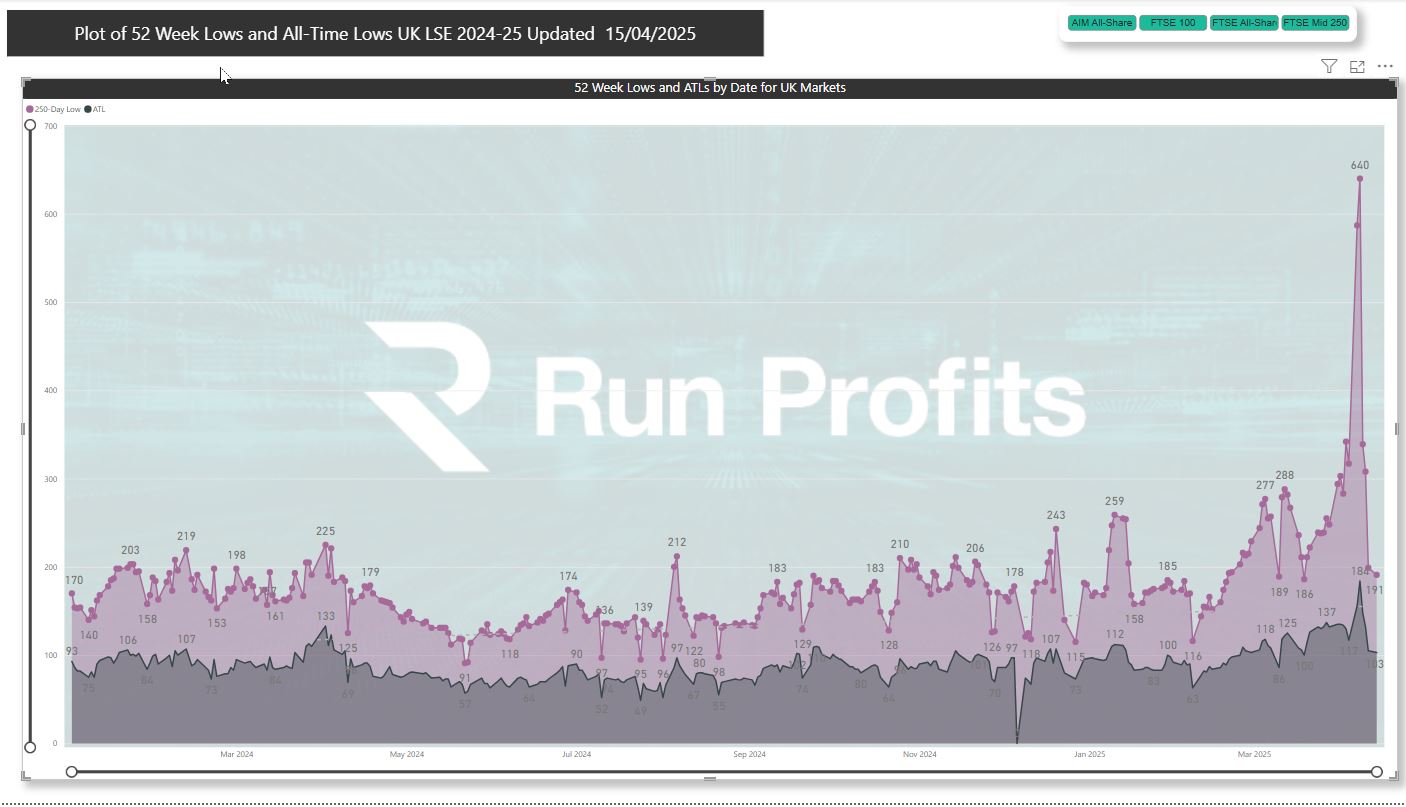Click the 250-Day Low legend entry
This screenshot has width=1406, height=807.
pos(54,109)
